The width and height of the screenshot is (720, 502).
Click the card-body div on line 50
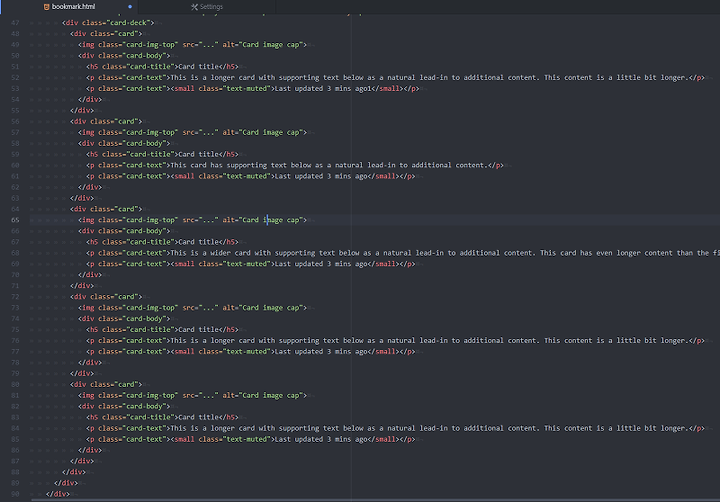(124, 56)
